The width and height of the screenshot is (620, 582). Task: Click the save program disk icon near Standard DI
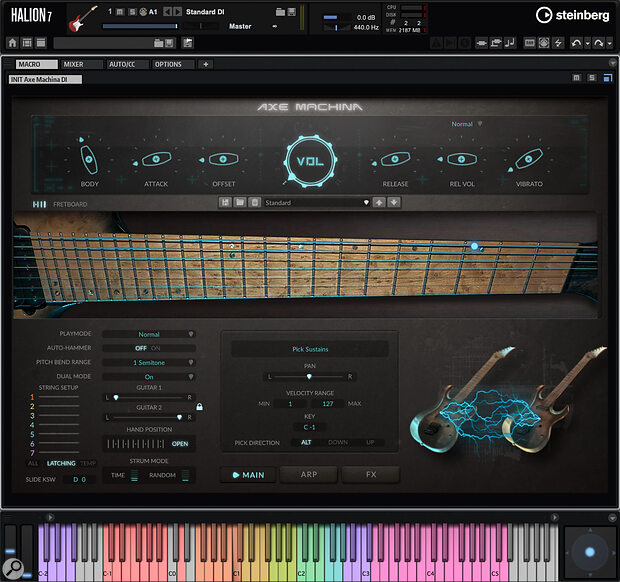(x=291, y=12)
